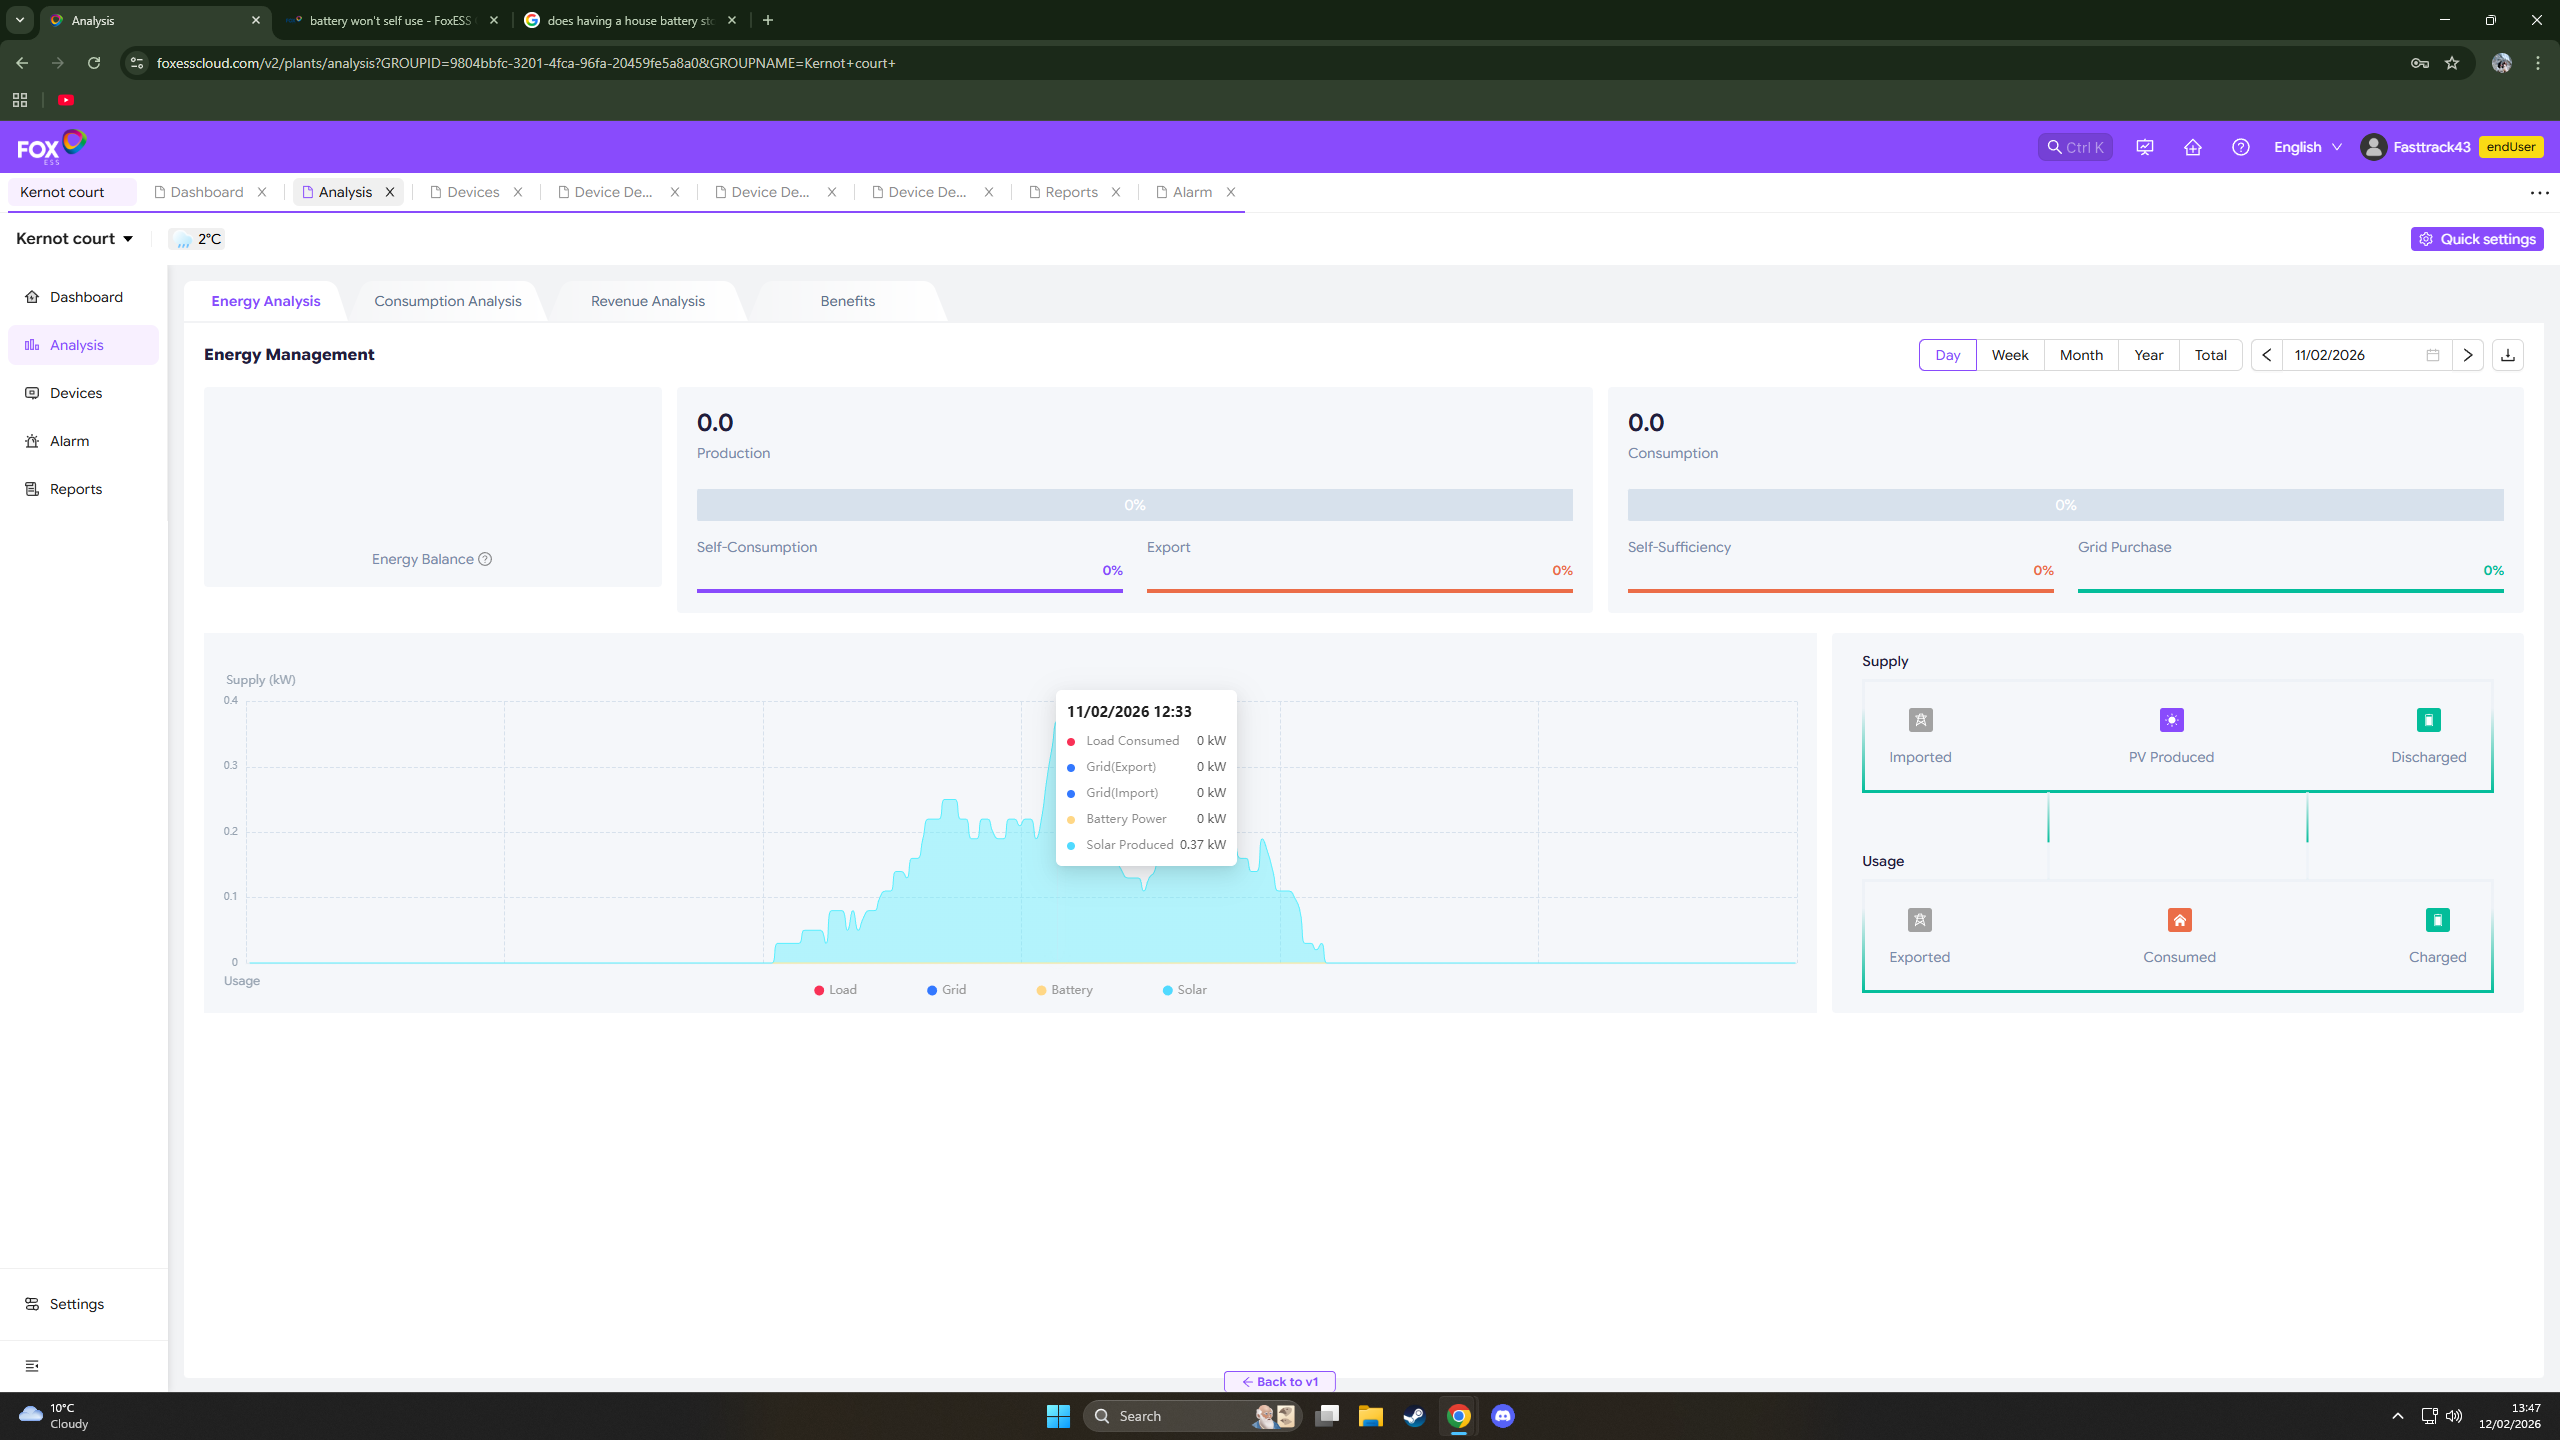2560x1440 pixels.
Task: Click the Energy Balance info icon
Action: pos(485,559)
